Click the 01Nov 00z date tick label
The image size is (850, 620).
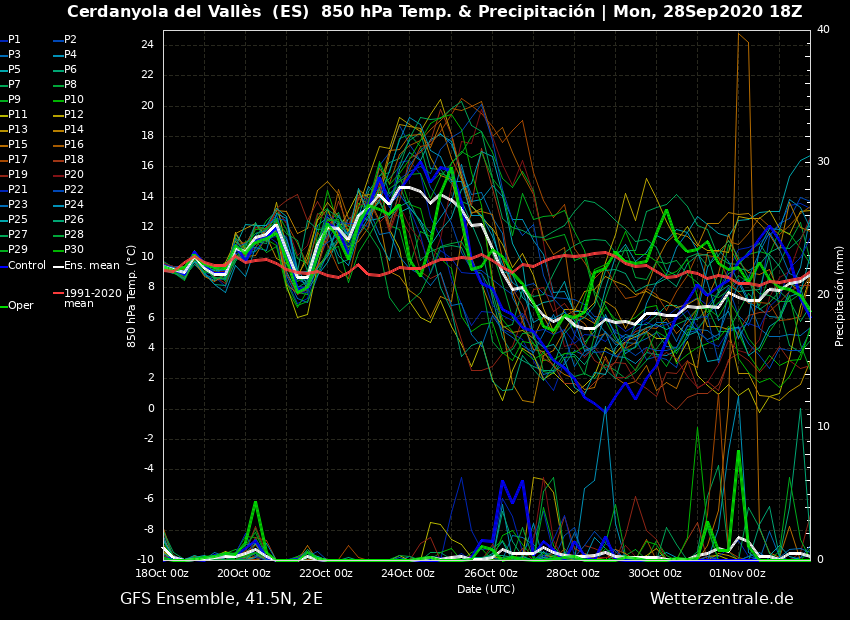(737, 574)
